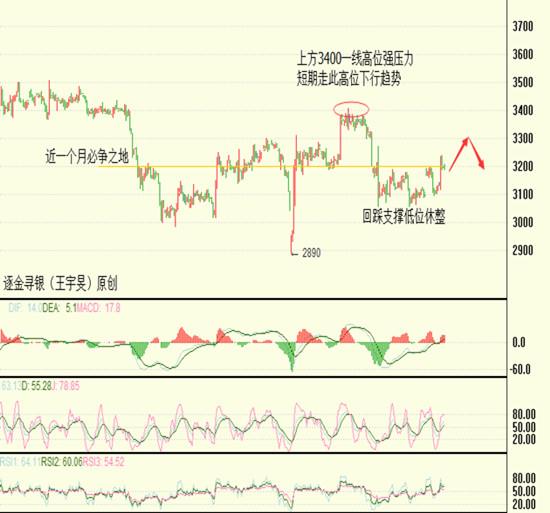Click the KDJ J value label
The image size is (550, 513).
(66, 386)
